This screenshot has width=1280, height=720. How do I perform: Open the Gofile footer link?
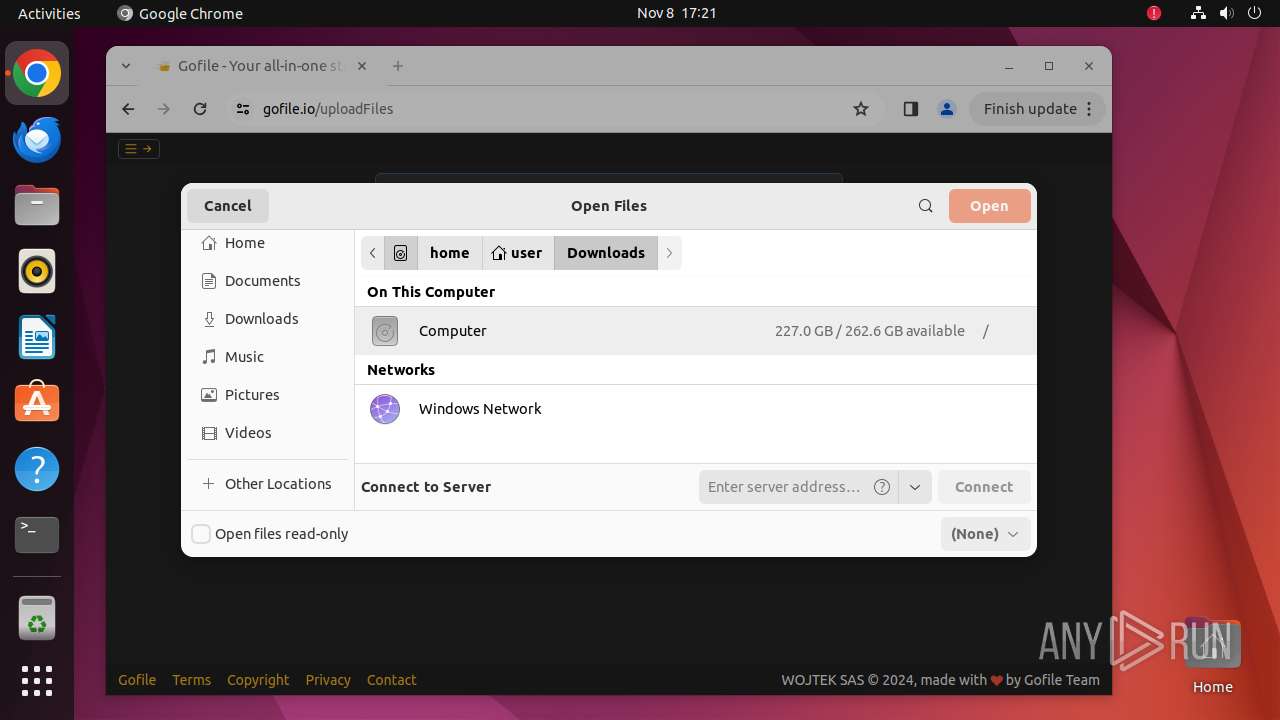[137, 680]
